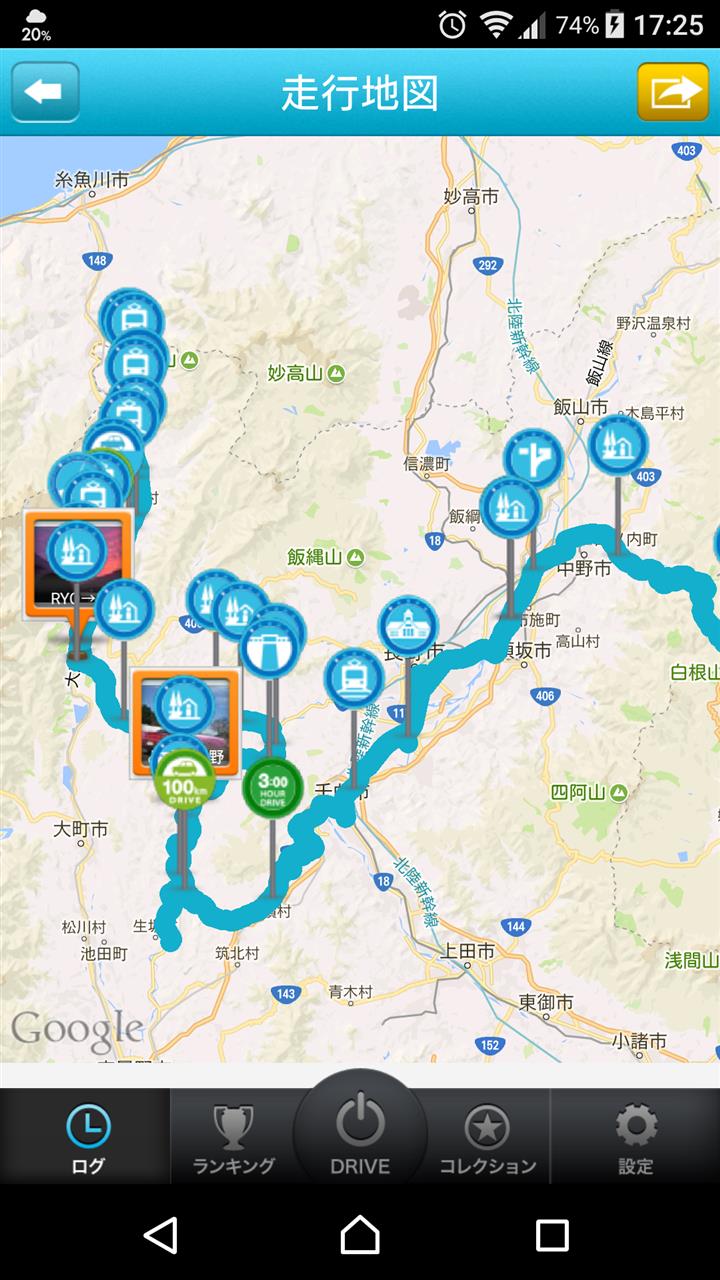Select the green 100km DRIVE badge
Screen dimensions: 720x1280
[184, 777]
